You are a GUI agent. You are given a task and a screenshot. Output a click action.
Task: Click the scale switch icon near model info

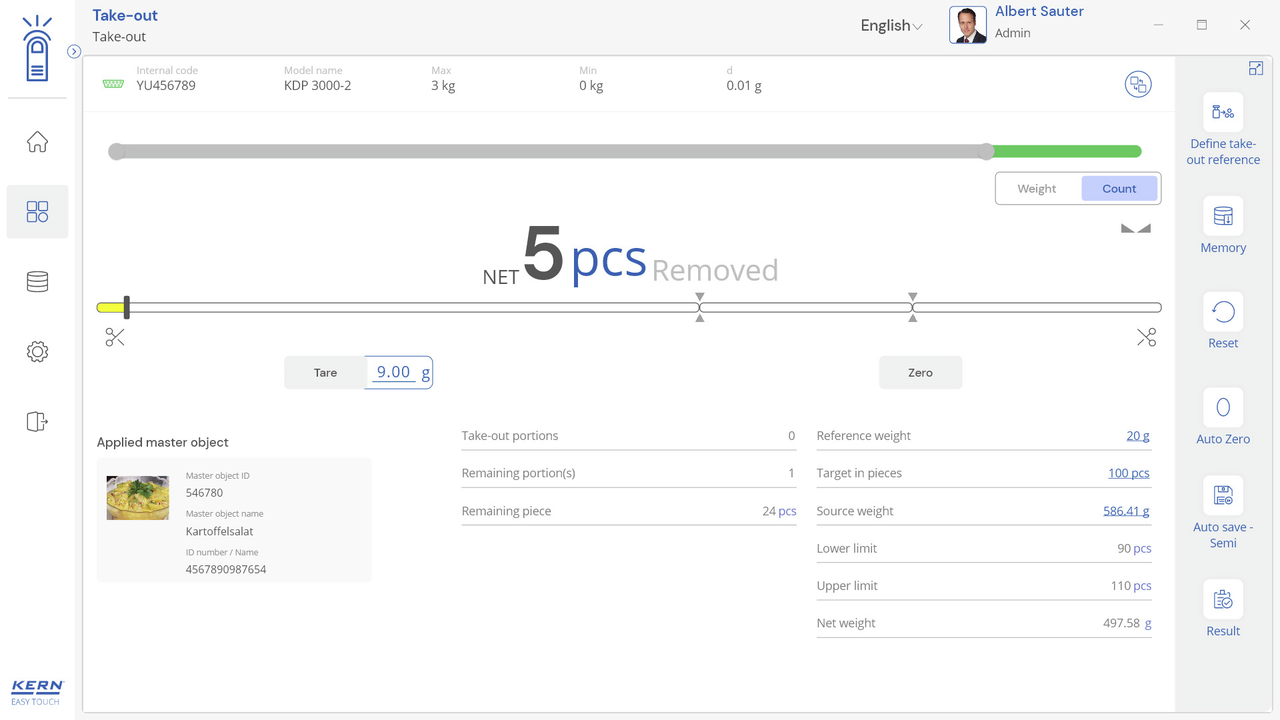(x=1137, y=85)
